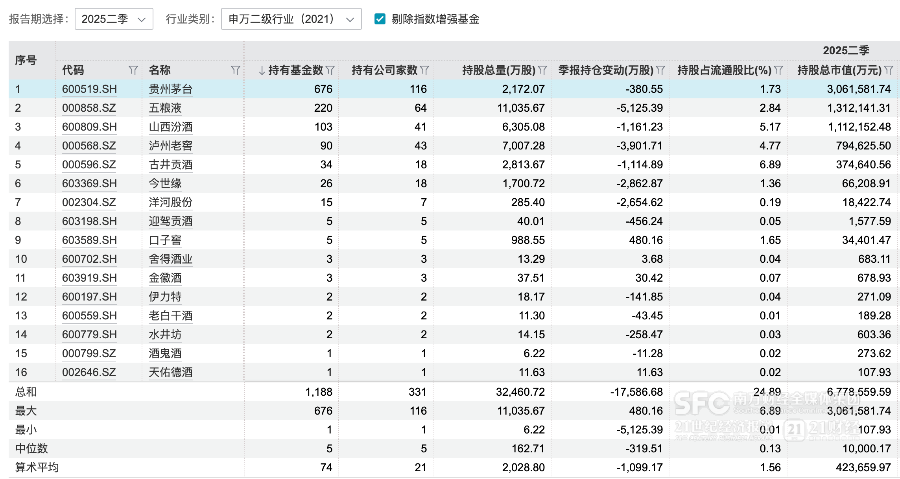Select stock name 天佑德酒
The height and width of the screenshot is (479, 900).
click(170, 372)
